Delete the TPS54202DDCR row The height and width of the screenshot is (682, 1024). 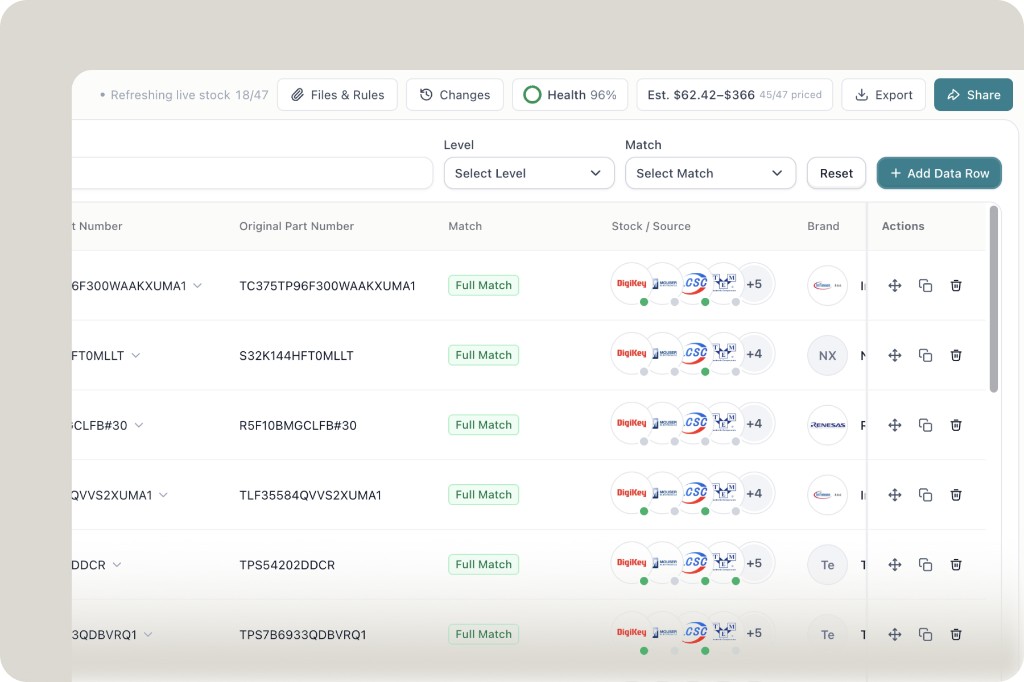956,565
